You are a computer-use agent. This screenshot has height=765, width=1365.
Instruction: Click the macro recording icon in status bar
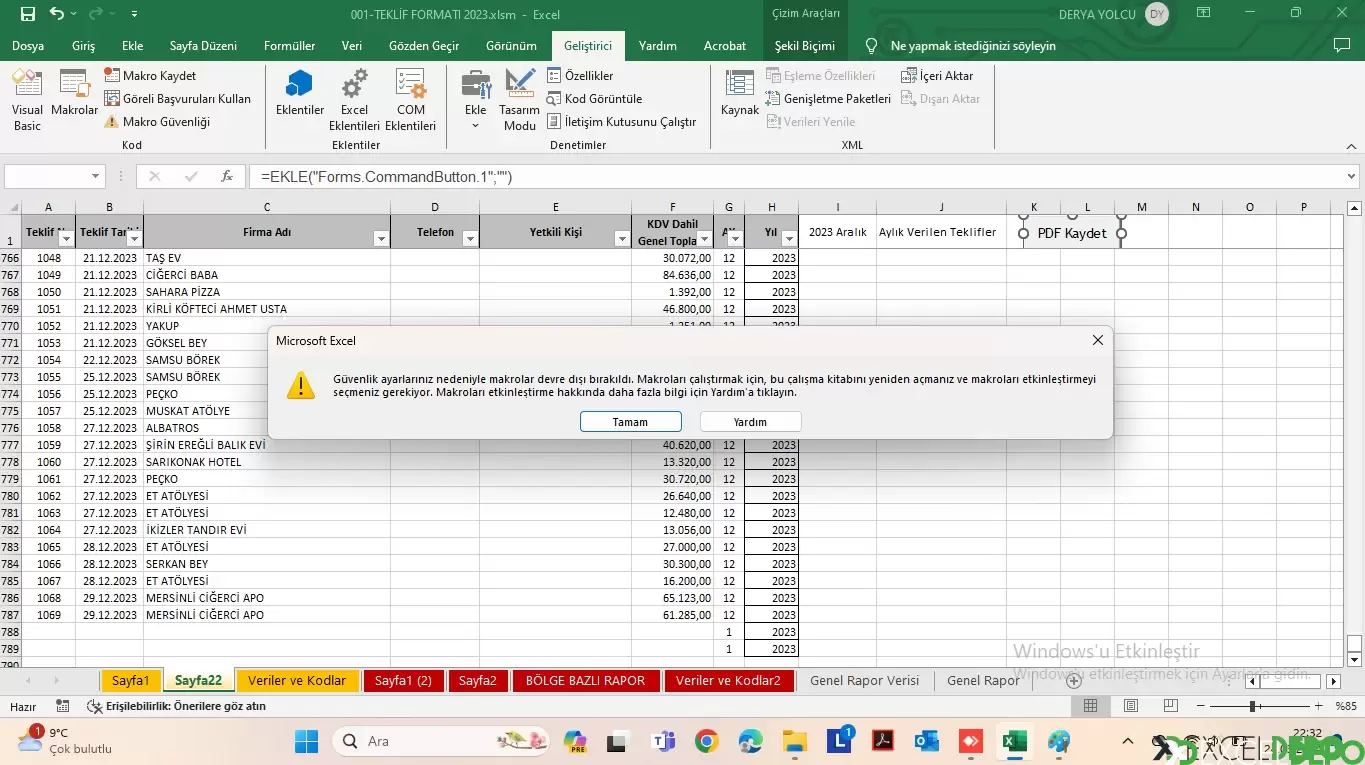click(63, 706)
